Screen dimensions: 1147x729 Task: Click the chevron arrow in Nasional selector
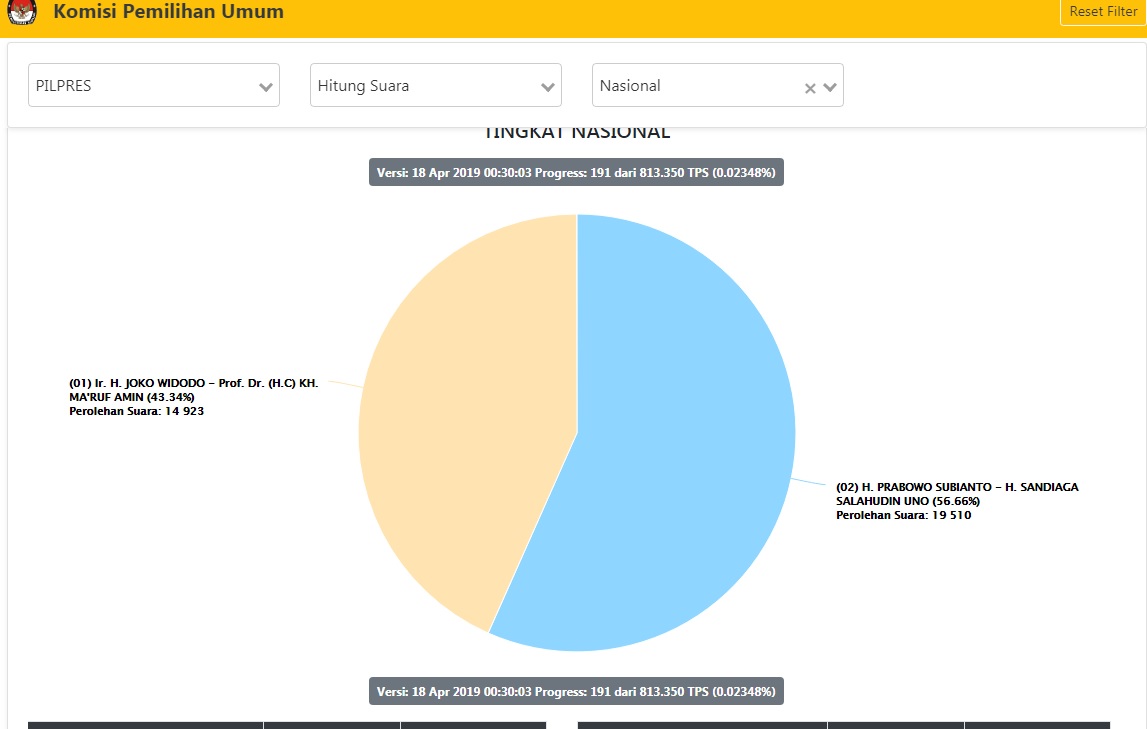click(x=830, y=87)
